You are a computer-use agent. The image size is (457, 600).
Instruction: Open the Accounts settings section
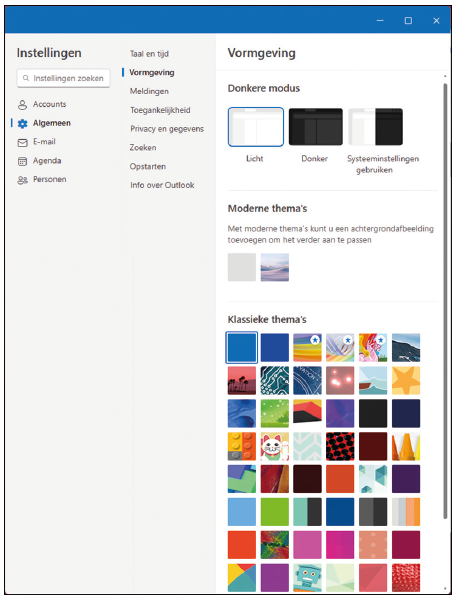[x=42, y=104]
